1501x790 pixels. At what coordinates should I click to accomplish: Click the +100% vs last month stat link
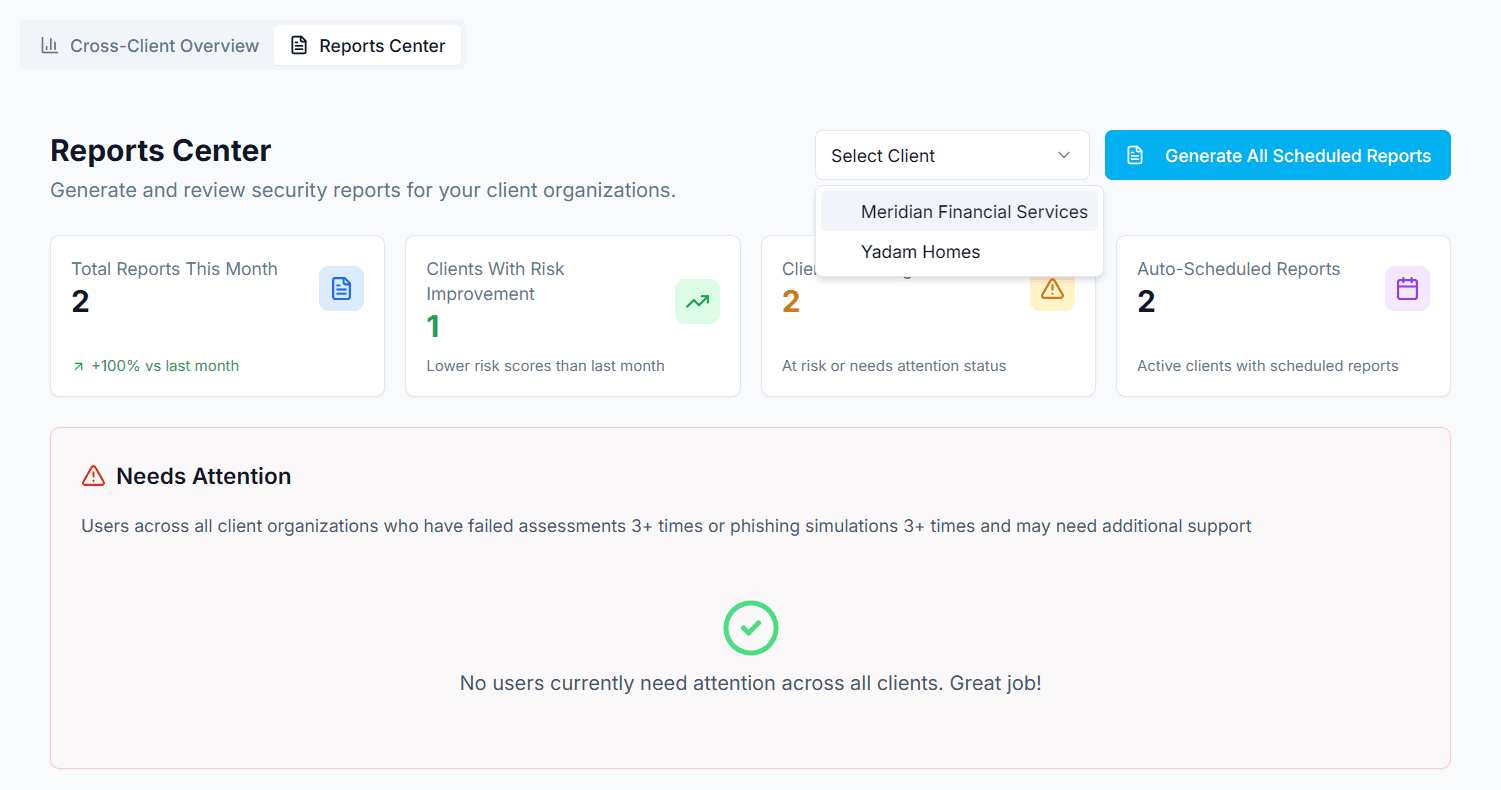pyautogui.click(x=155, y=365)
